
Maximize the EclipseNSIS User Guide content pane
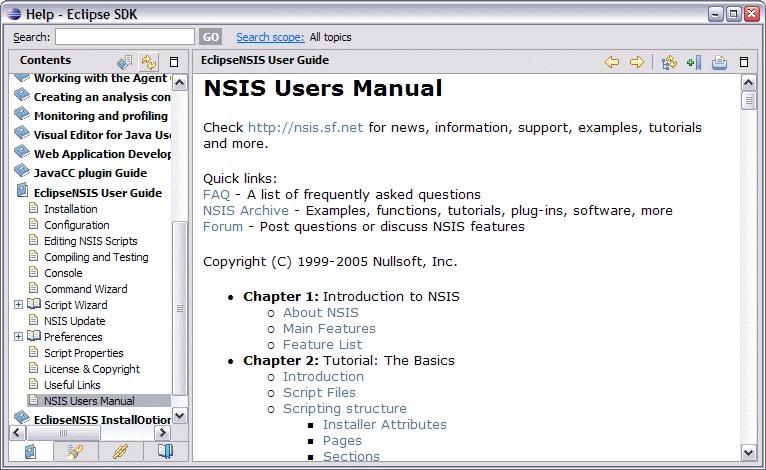pyautogui.click(x=743, y=62)
